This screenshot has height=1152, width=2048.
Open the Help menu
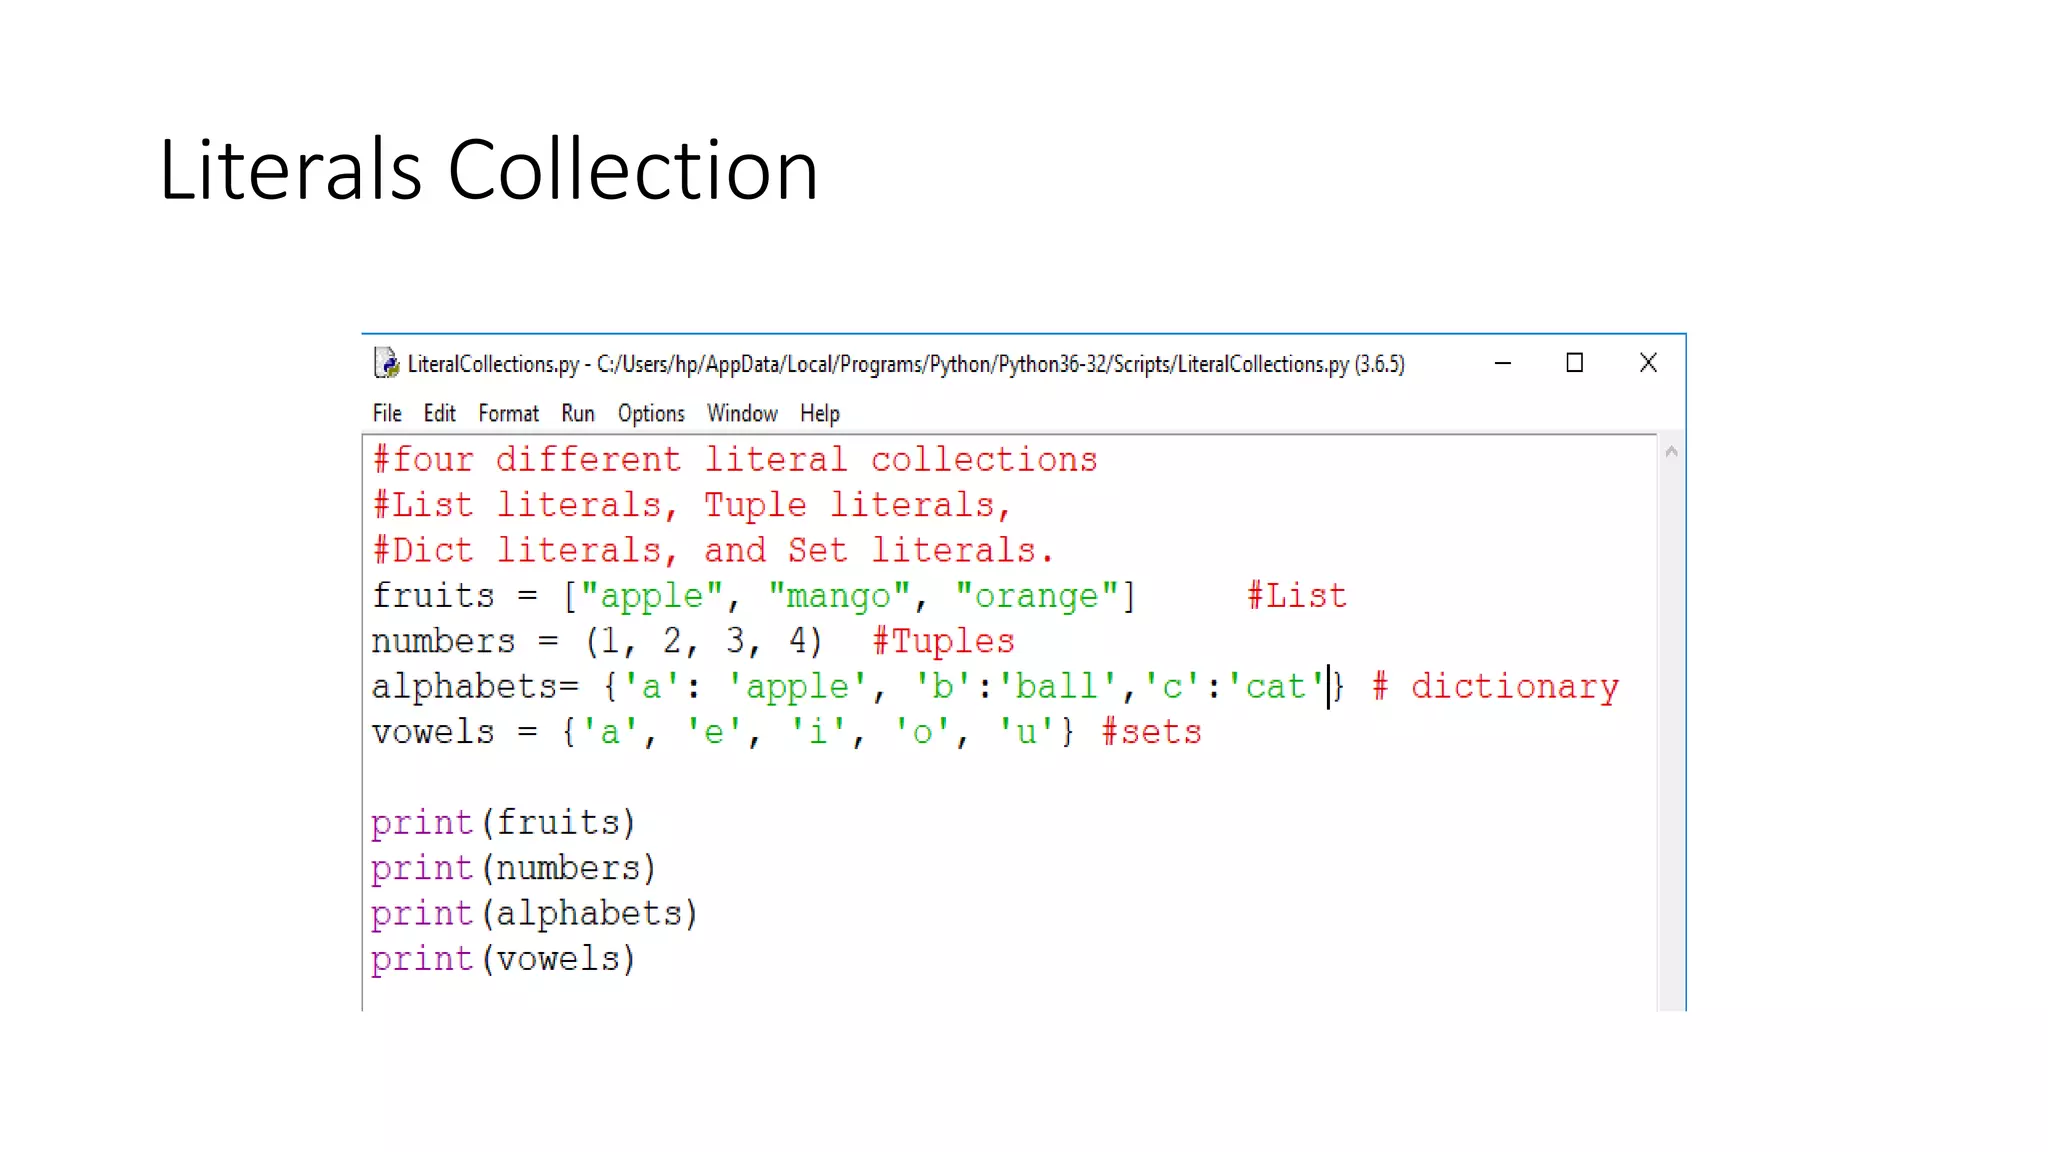coord(820,413)
